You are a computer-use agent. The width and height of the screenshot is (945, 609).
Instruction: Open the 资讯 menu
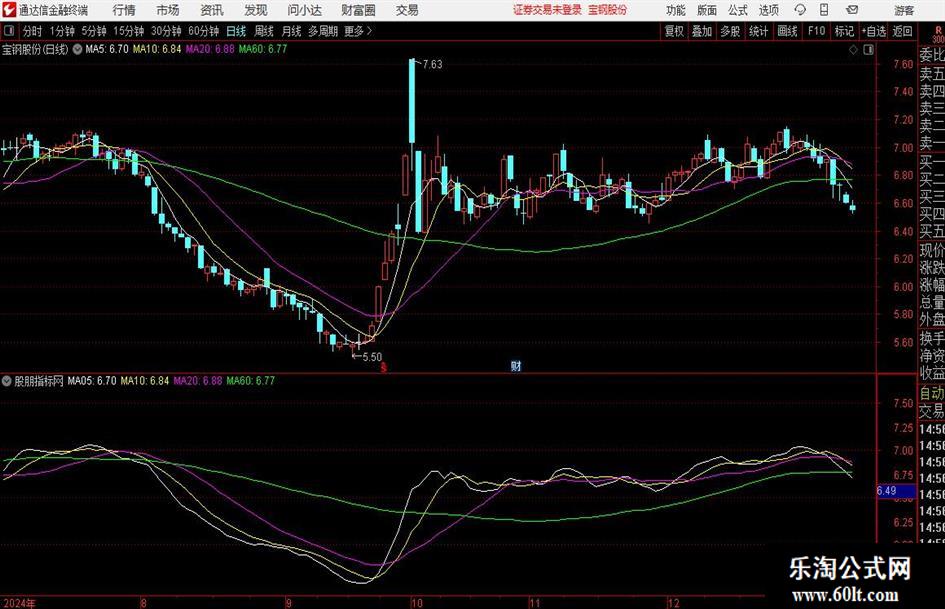pyautogui.click(x=212, y=10)
